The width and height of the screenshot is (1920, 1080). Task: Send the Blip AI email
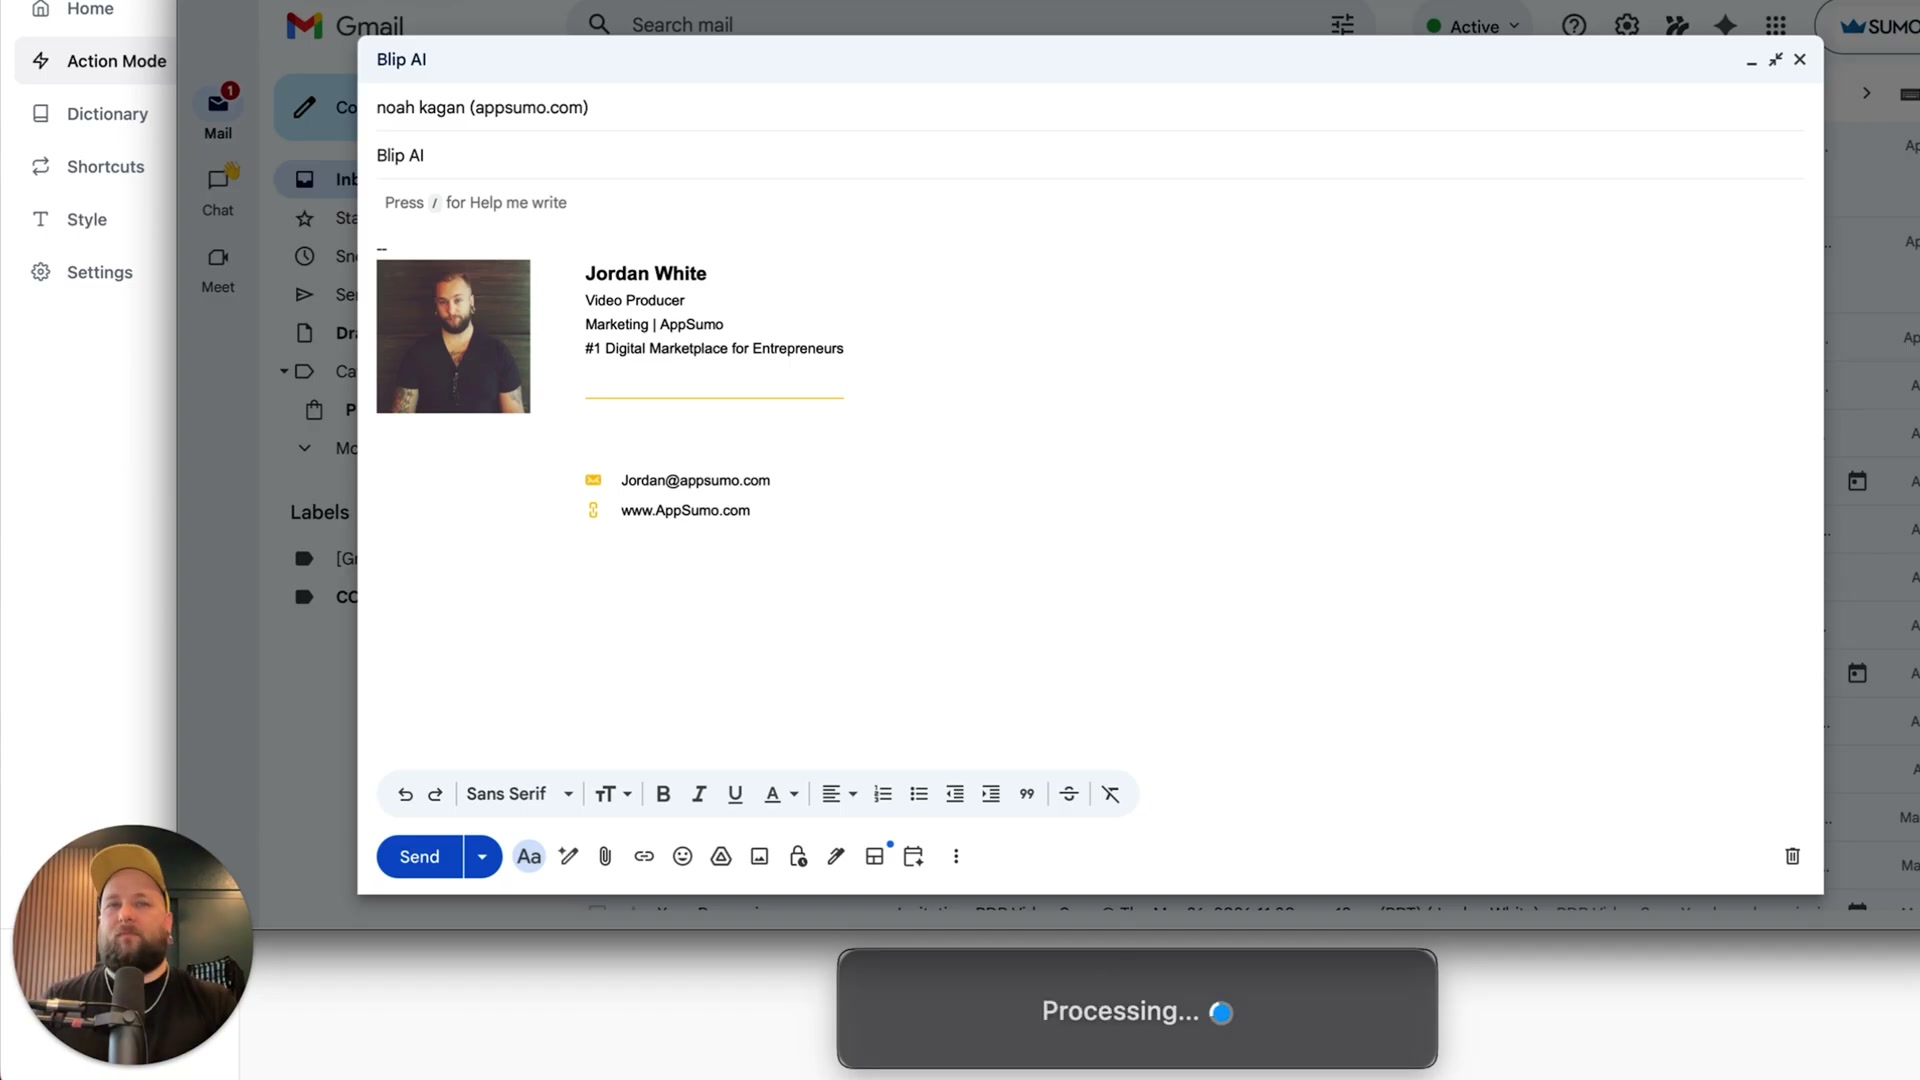tap(419, 856)
